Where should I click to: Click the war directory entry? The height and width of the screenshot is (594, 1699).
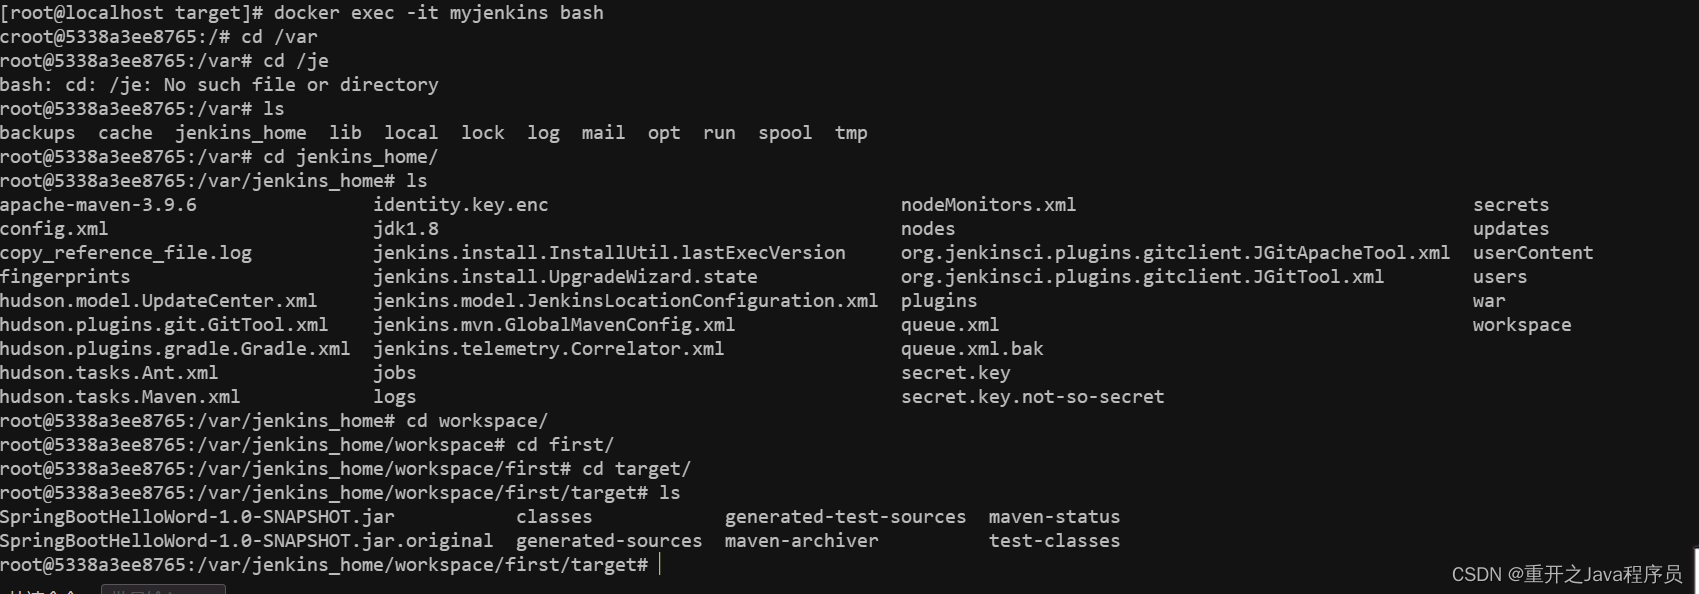tap(1489, 301)
